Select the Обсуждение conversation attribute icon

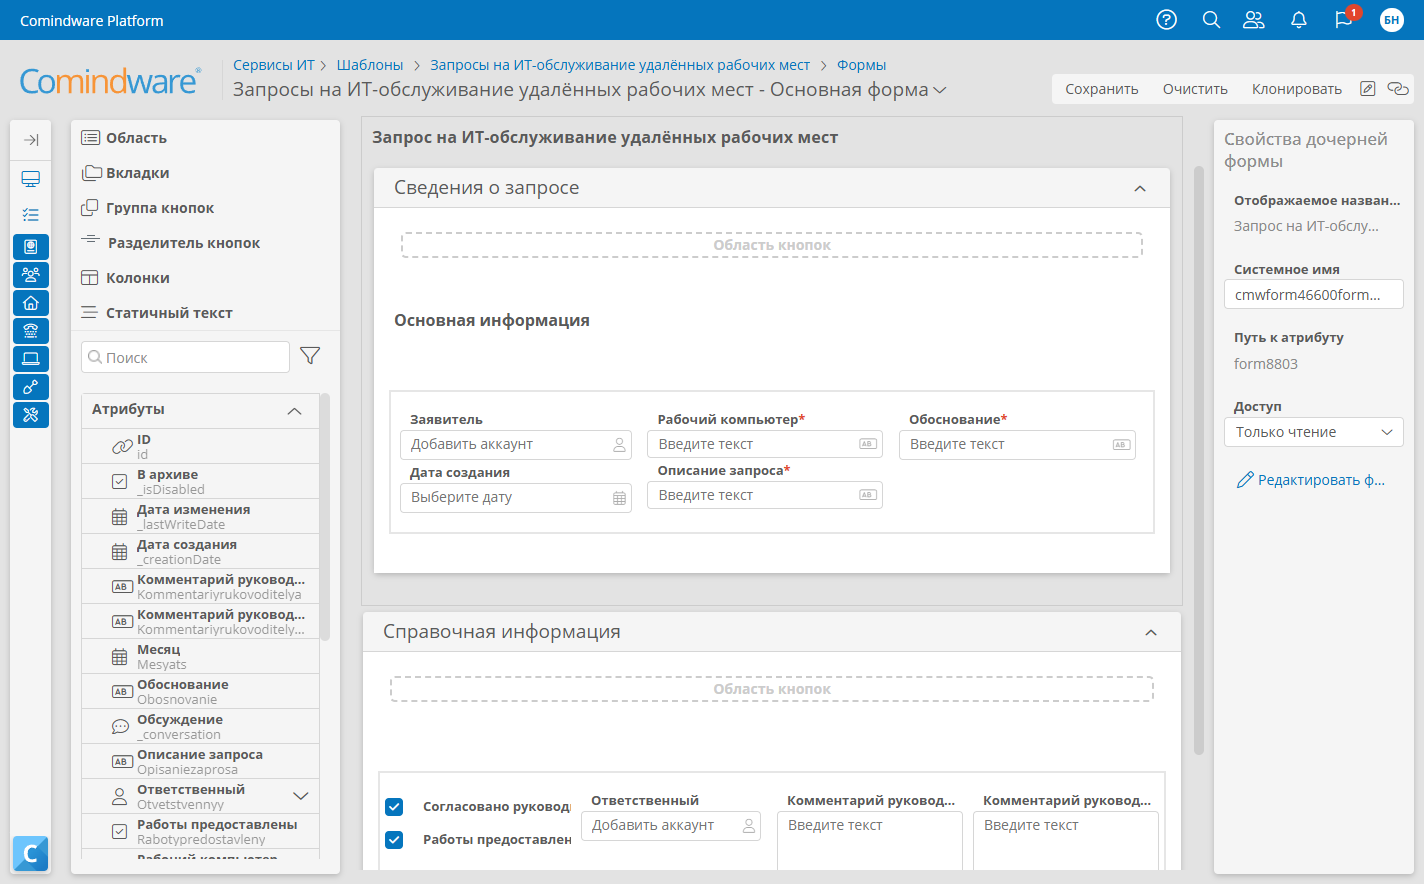(120, 727)
